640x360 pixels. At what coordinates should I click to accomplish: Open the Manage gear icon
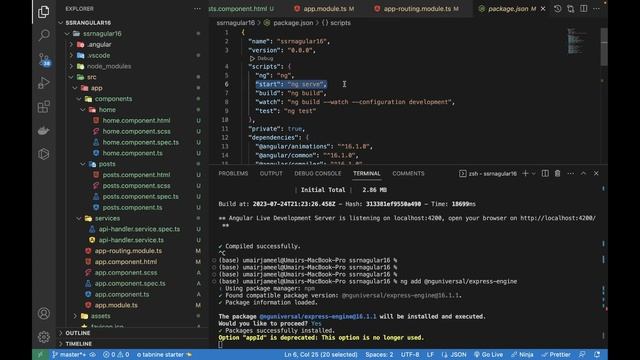point(44,337)
